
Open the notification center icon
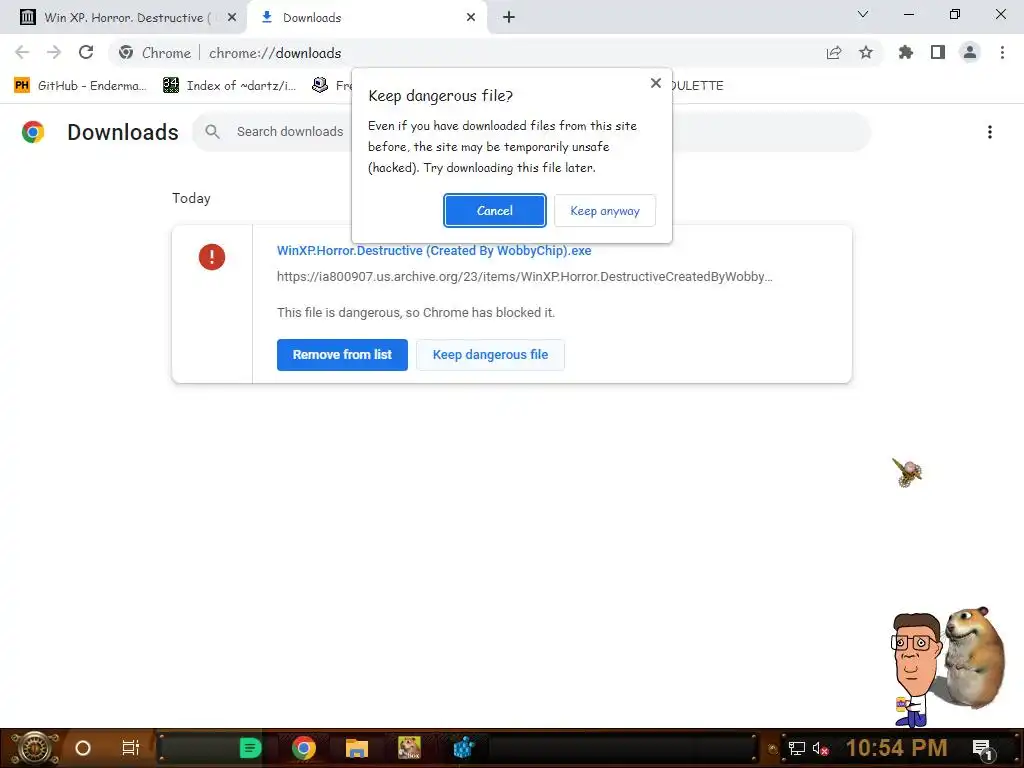pos(983,748)
